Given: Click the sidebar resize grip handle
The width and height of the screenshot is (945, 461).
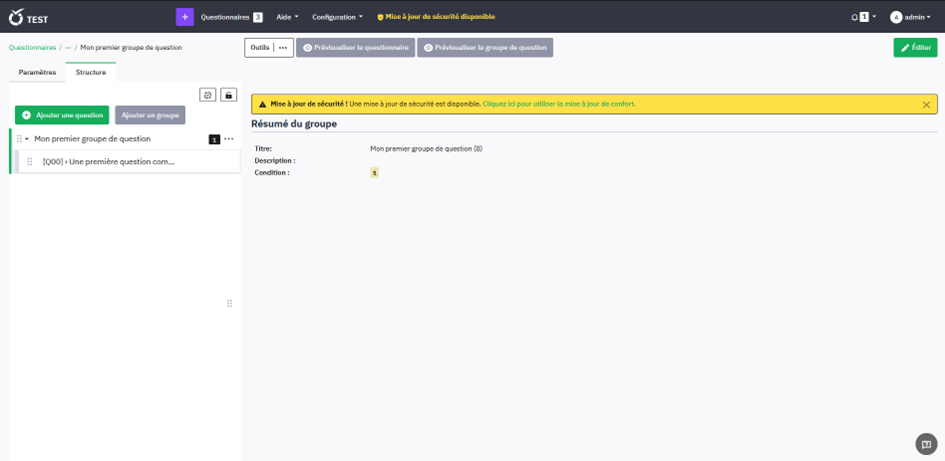Looking at the screenshot, I should 230,303.
